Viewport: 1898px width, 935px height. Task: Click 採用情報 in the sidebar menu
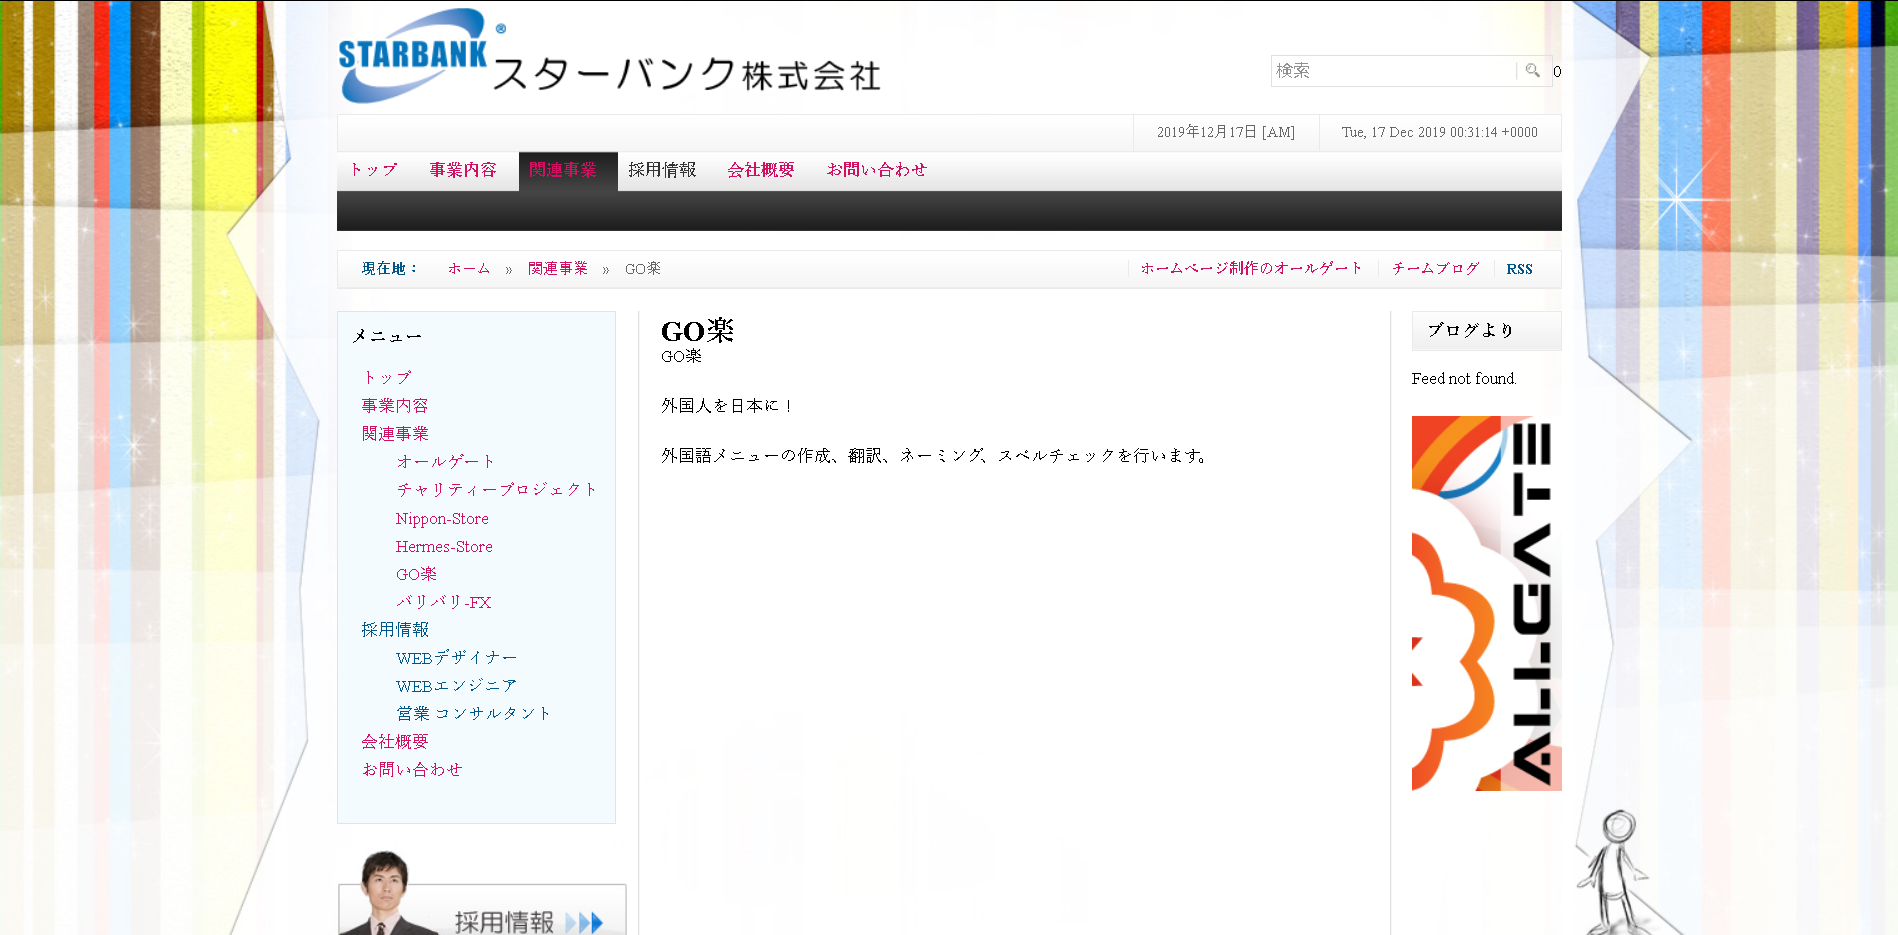coord(395,629)
